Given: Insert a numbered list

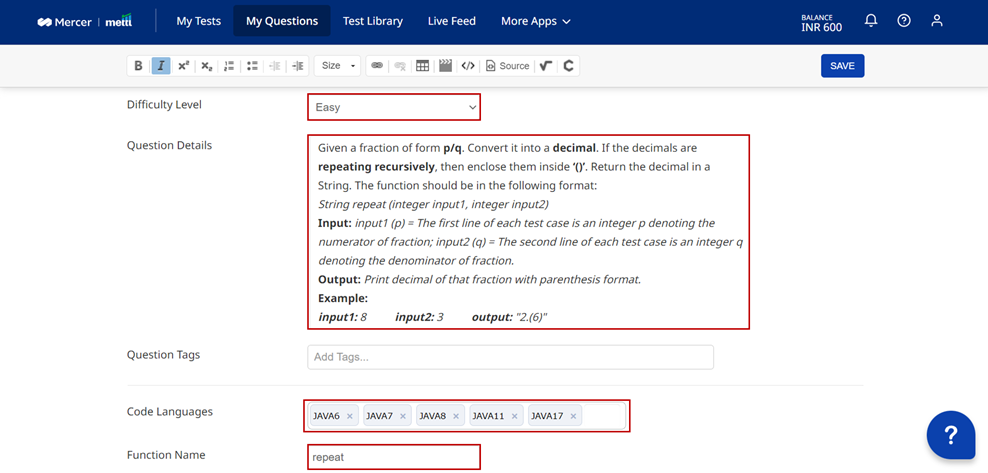Looking at the screenshot, I should (229, 66).
